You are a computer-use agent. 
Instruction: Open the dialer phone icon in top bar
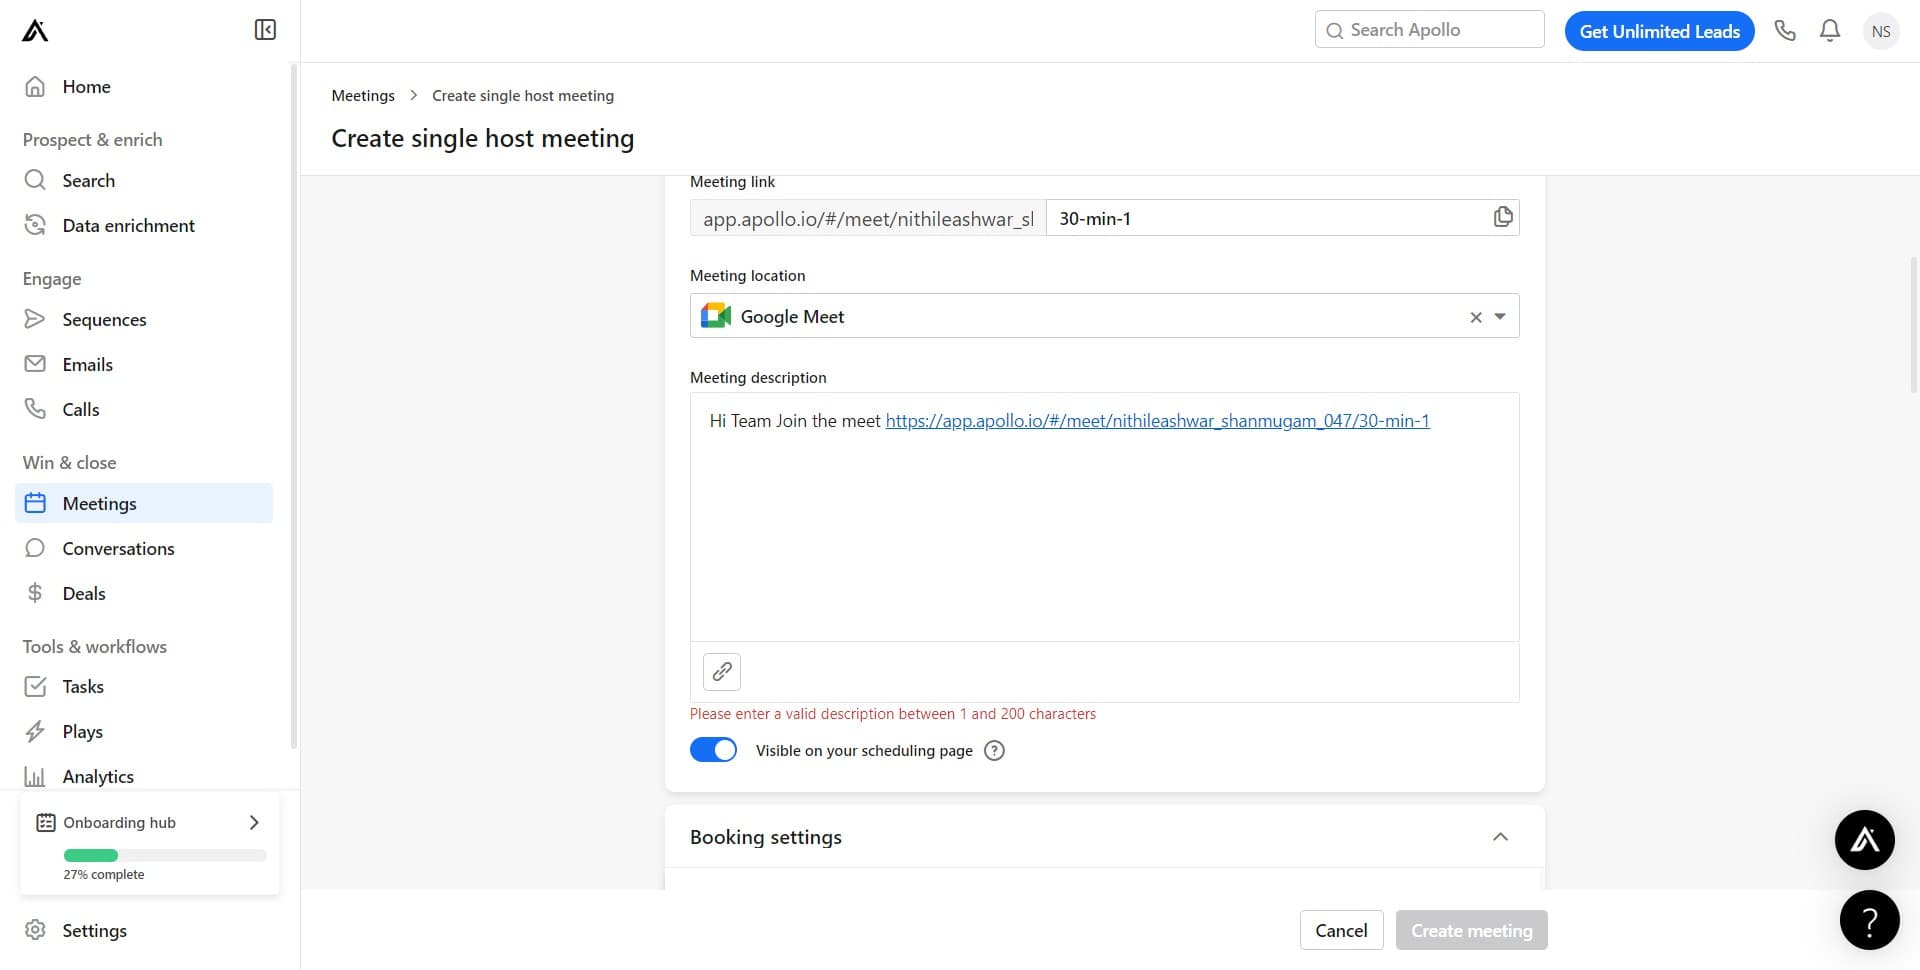[1785, 30]
